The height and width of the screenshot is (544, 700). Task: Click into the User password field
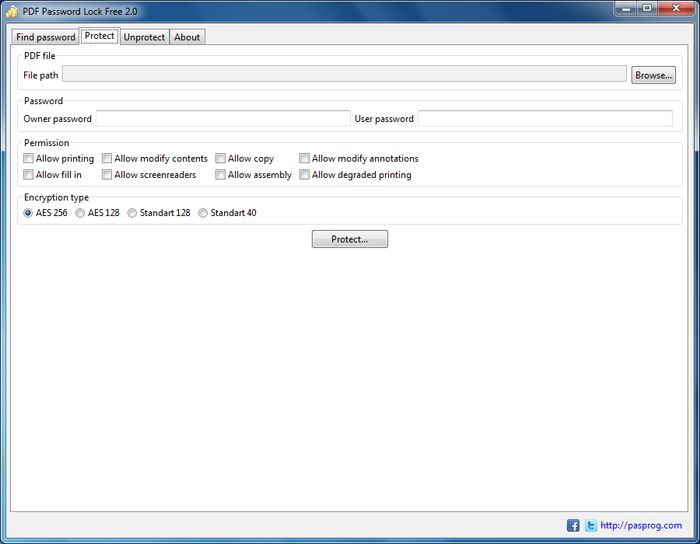tap(545, 119)
